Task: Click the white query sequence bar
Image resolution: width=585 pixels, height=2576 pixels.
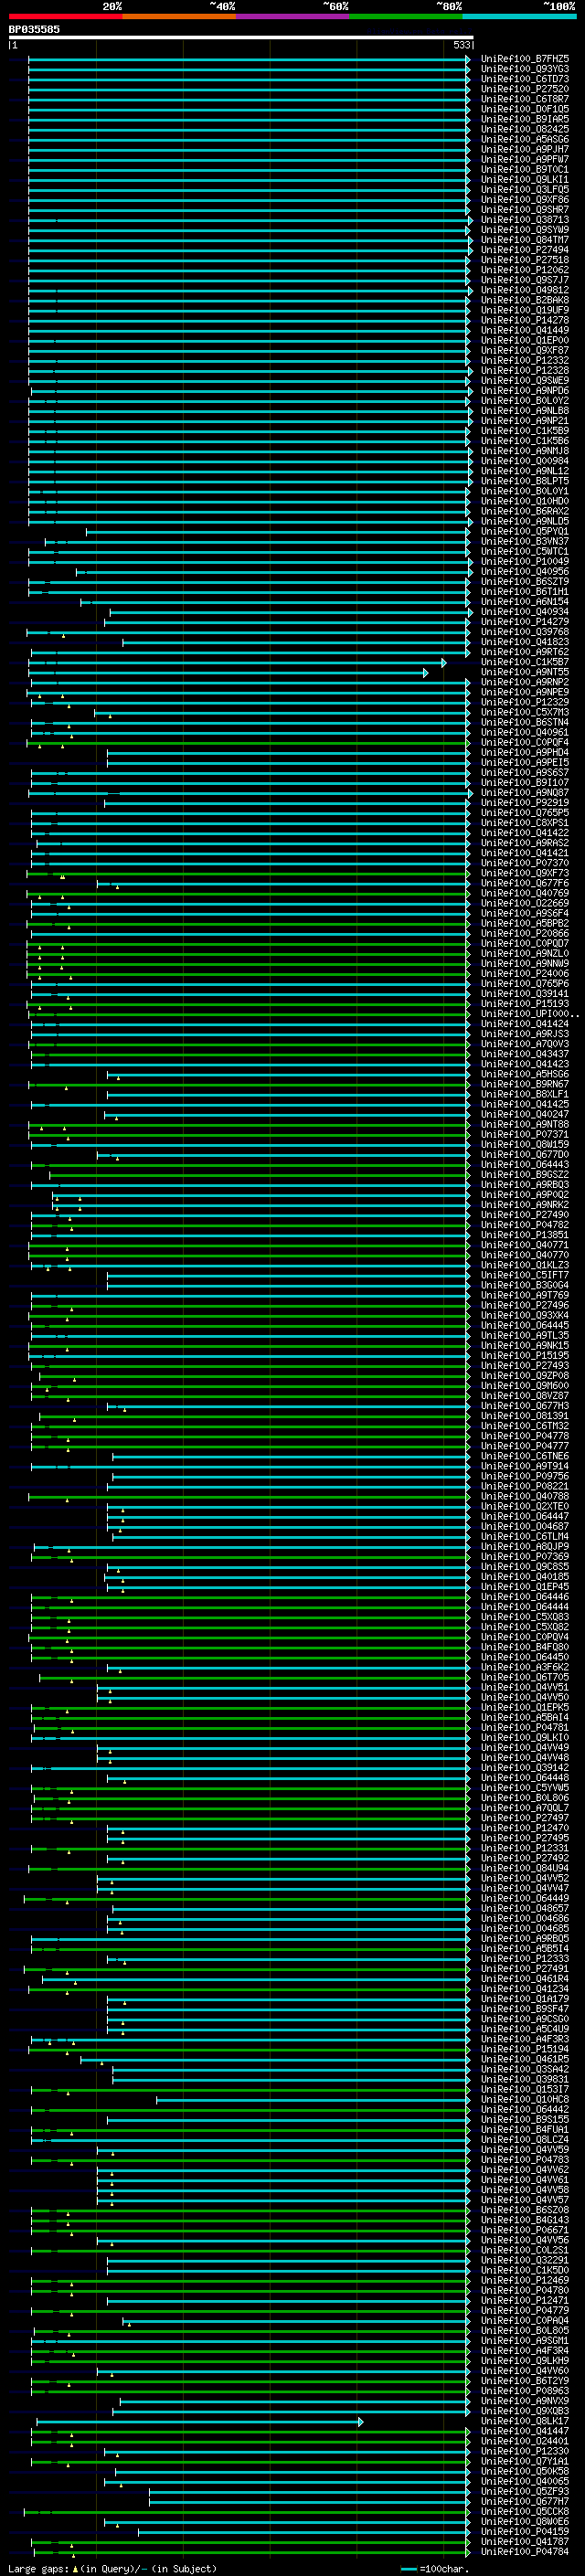Action: 240,37
